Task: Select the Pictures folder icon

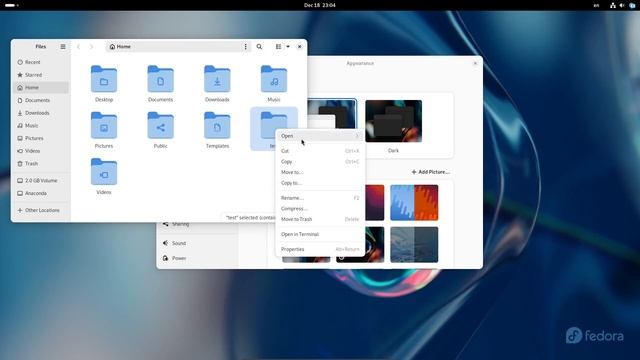Action: pos(104,125)
